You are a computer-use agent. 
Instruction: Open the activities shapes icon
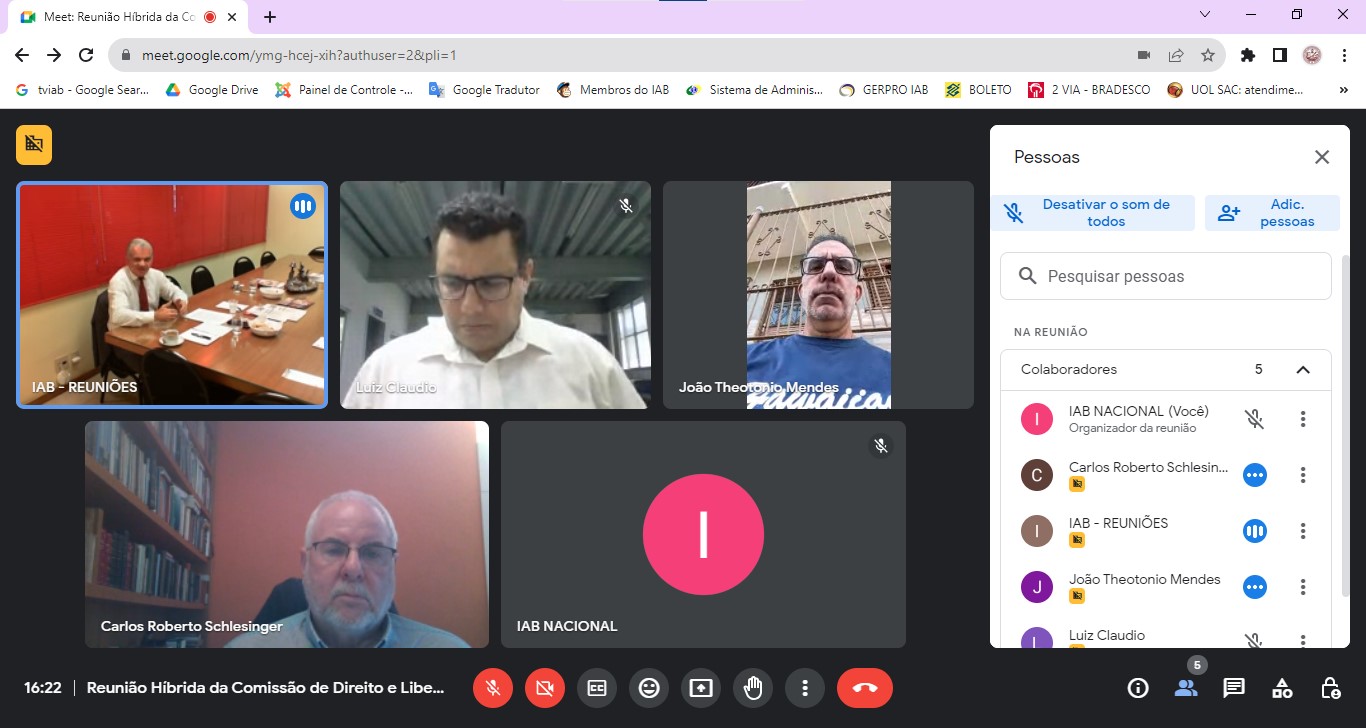tap(1282, 688)
